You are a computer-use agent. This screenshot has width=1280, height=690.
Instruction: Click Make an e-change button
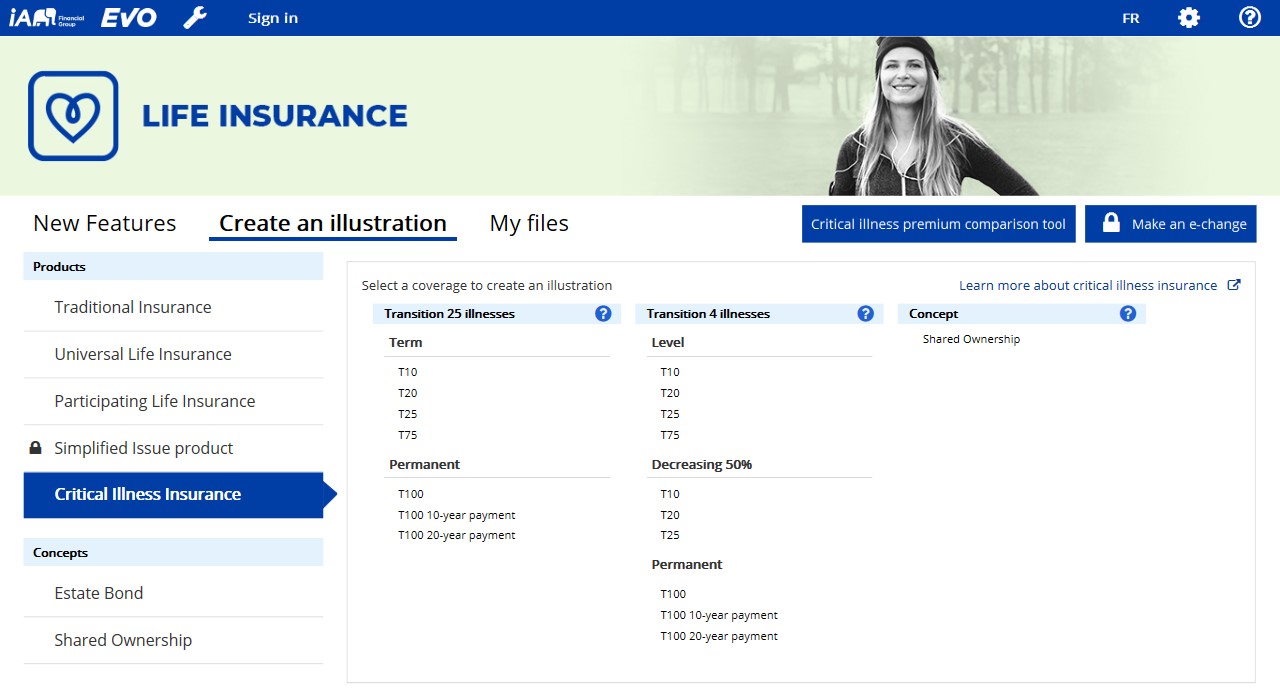pyautogui.click(x=1170, y=224)
